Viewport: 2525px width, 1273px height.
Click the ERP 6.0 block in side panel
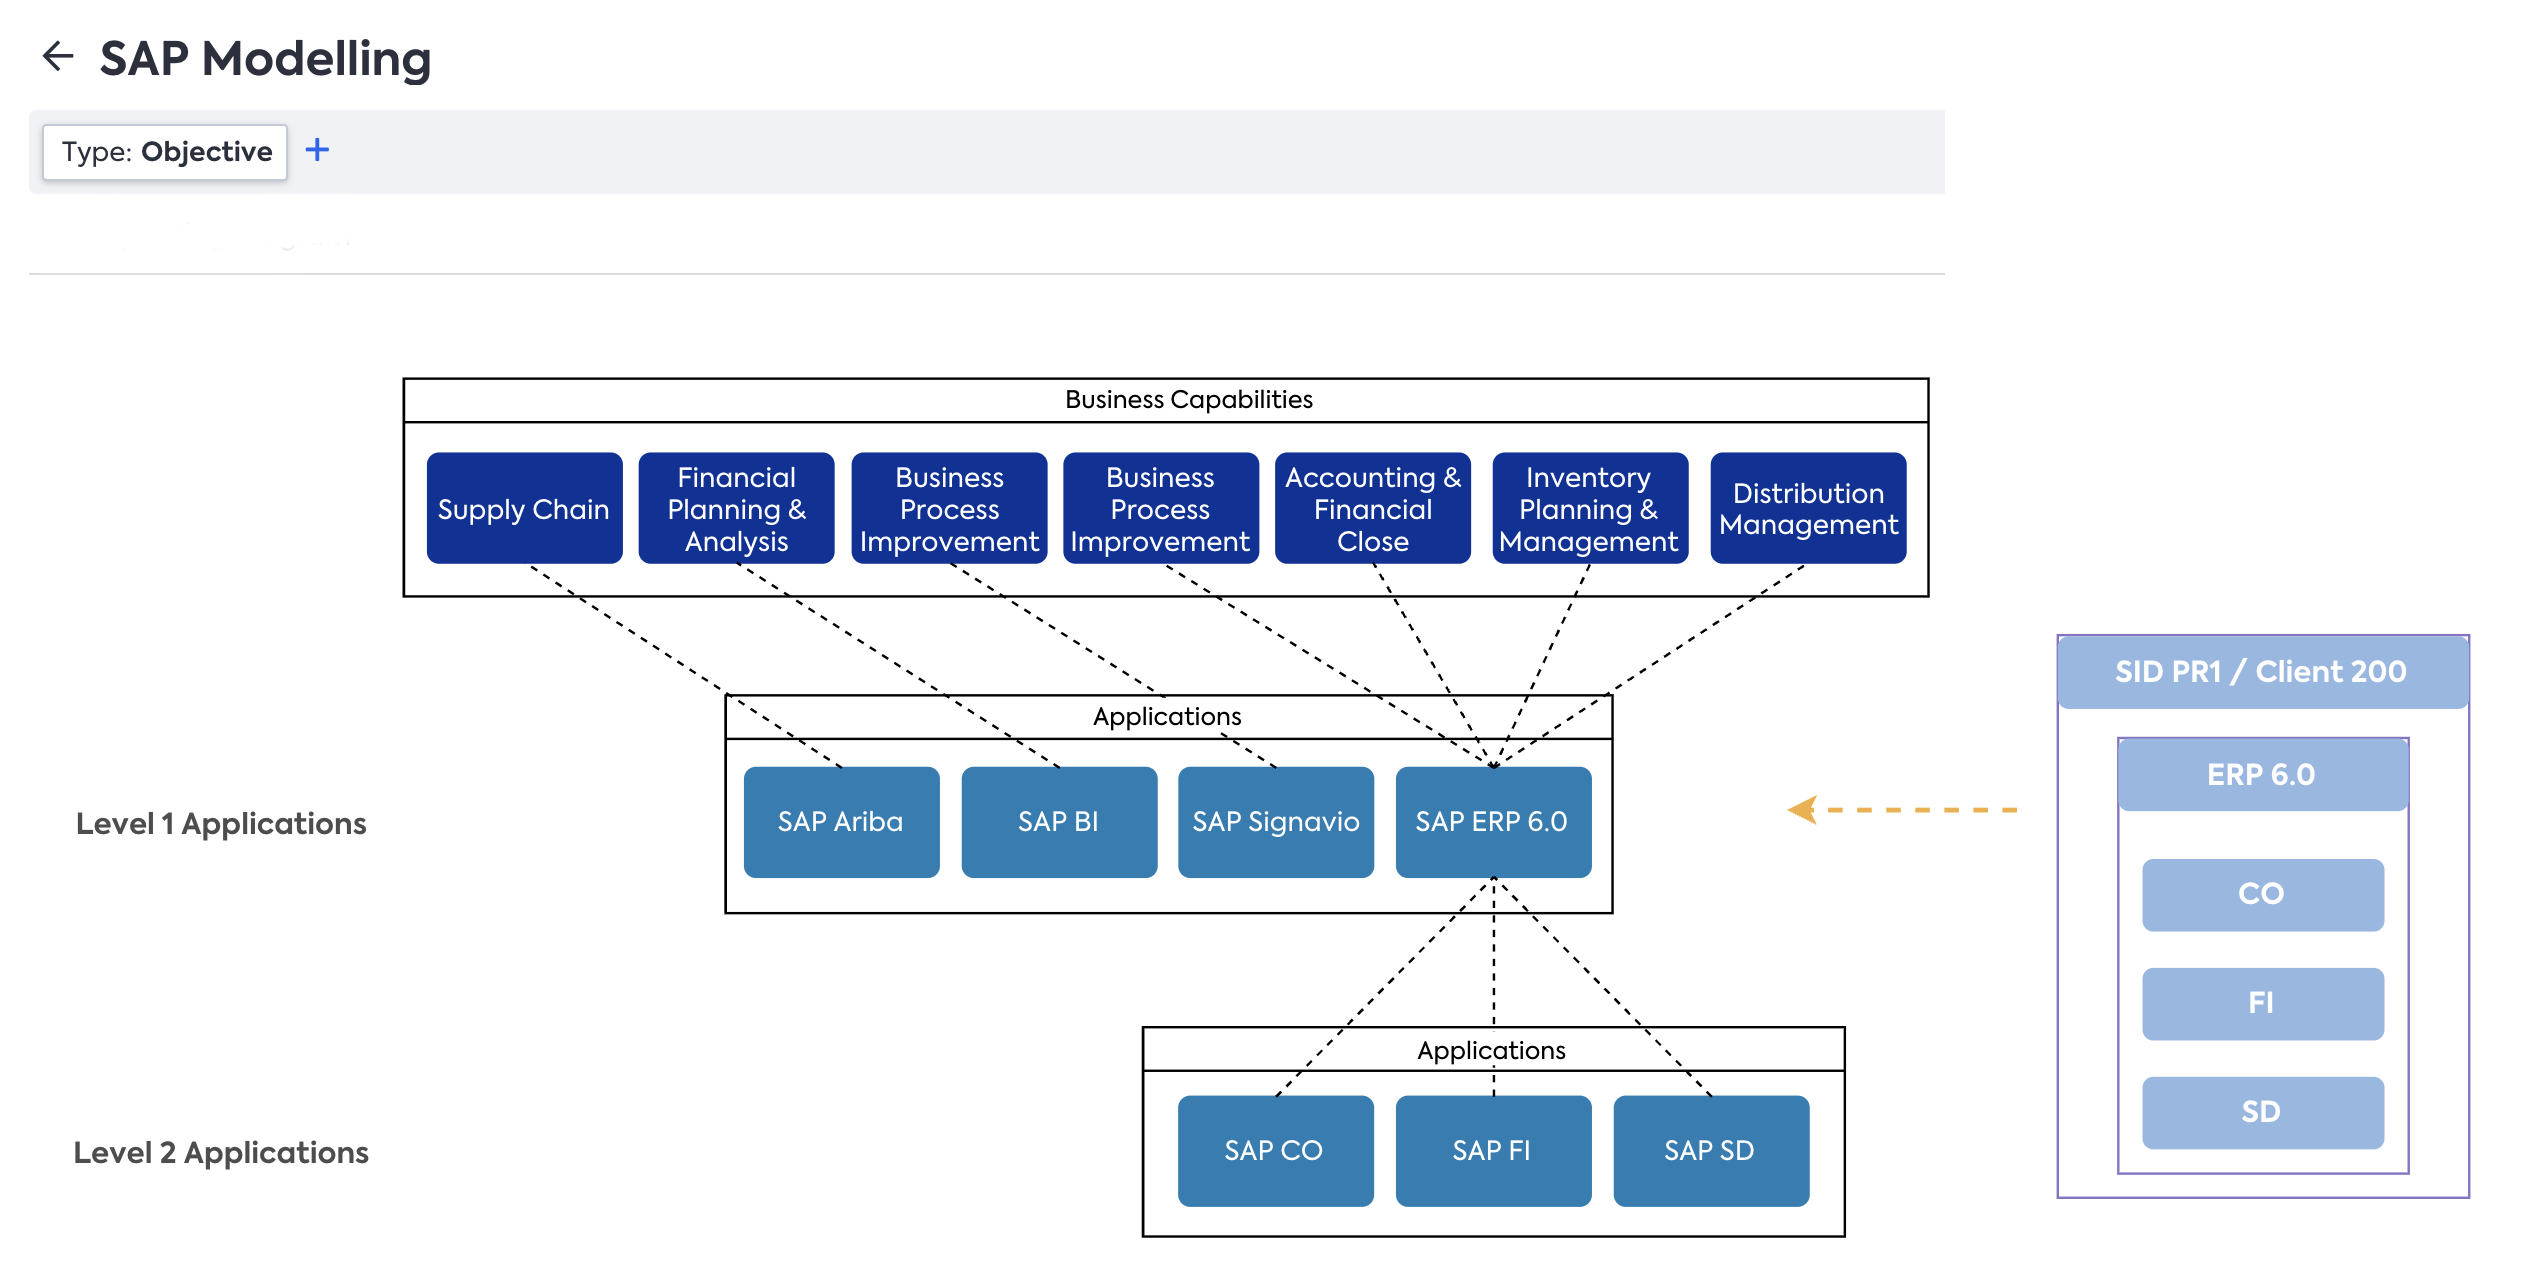tap(2262, 775)
